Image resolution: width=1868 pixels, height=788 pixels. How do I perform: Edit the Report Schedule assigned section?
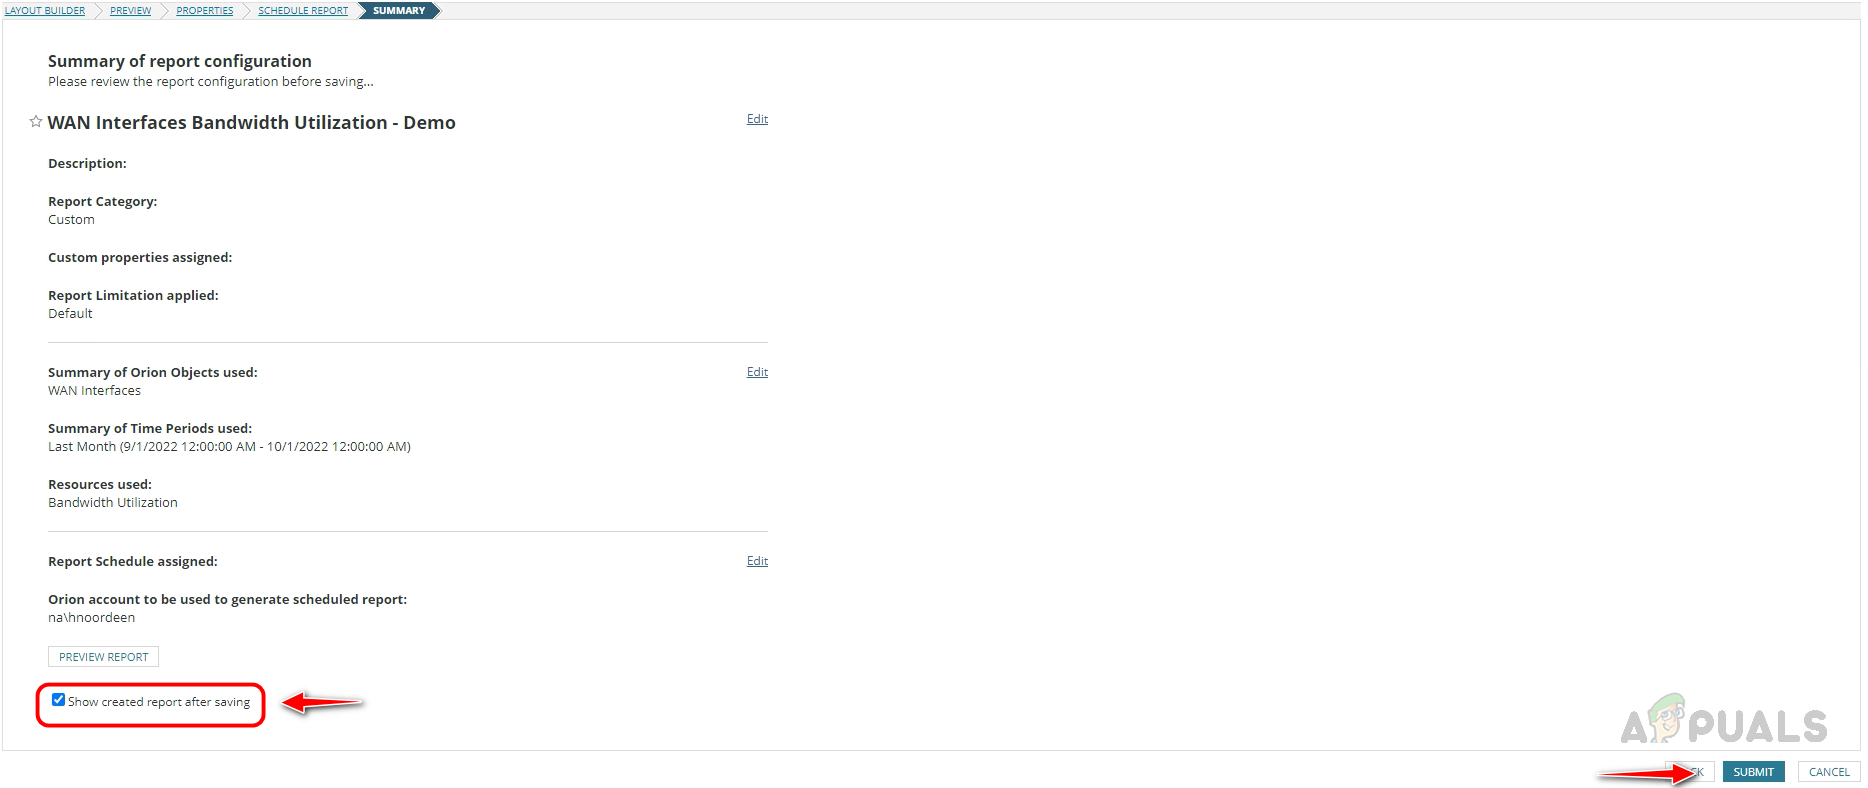[757, 561]
